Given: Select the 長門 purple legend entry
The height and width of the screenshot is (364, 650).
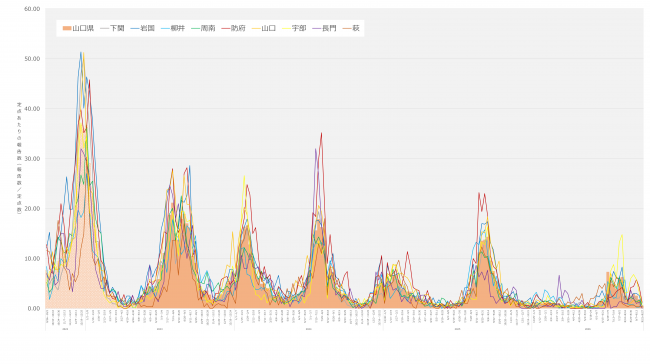Looking at the screenshot, I should (x=325, y=29).
